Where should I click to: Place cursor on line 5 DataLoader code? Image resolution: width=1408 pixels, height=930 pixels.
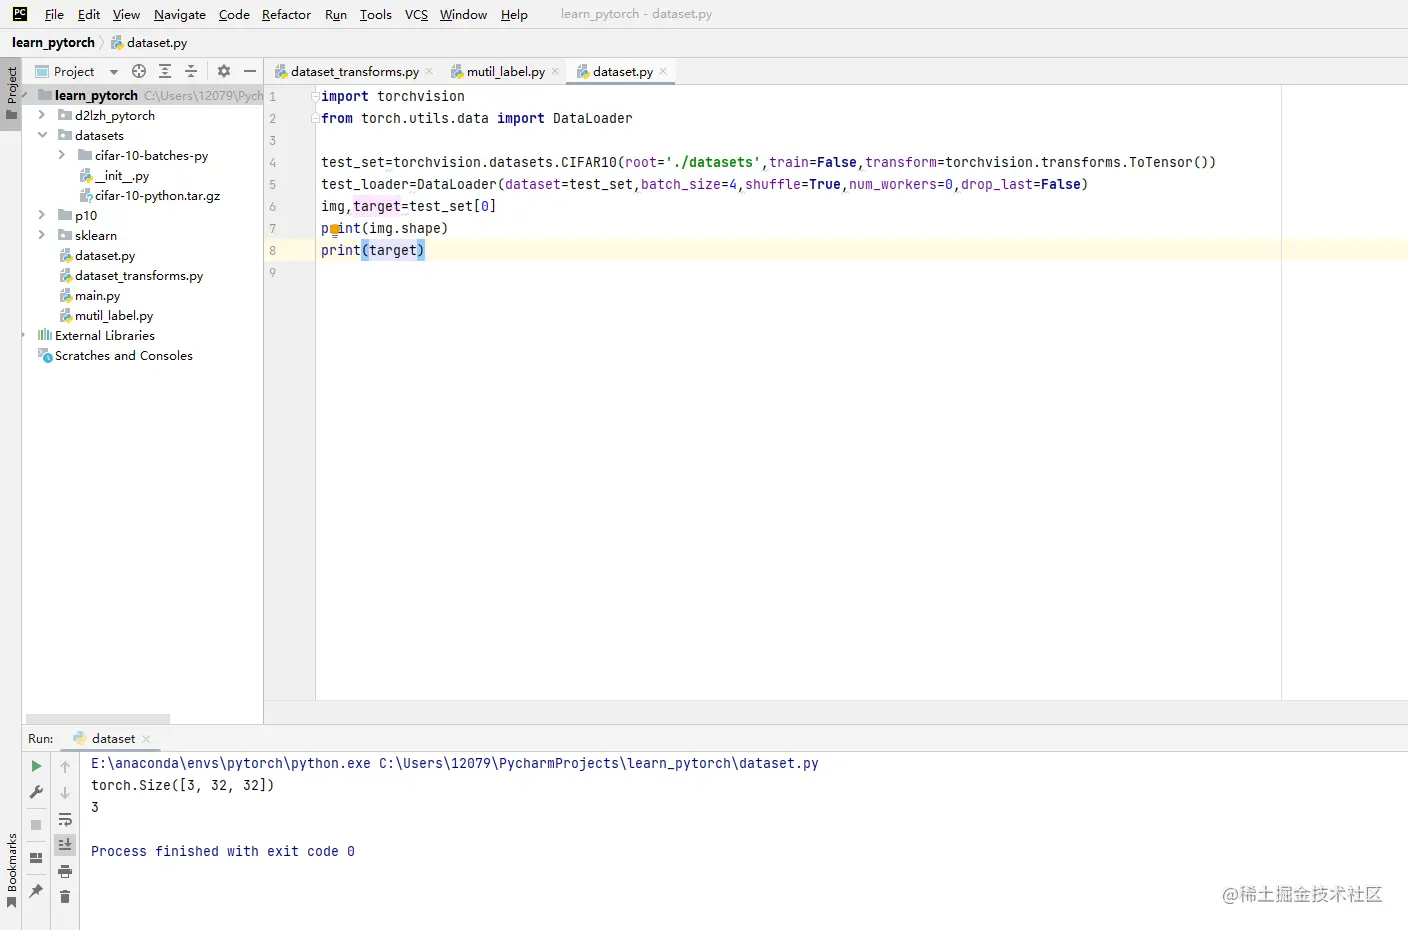pos(704,185)
